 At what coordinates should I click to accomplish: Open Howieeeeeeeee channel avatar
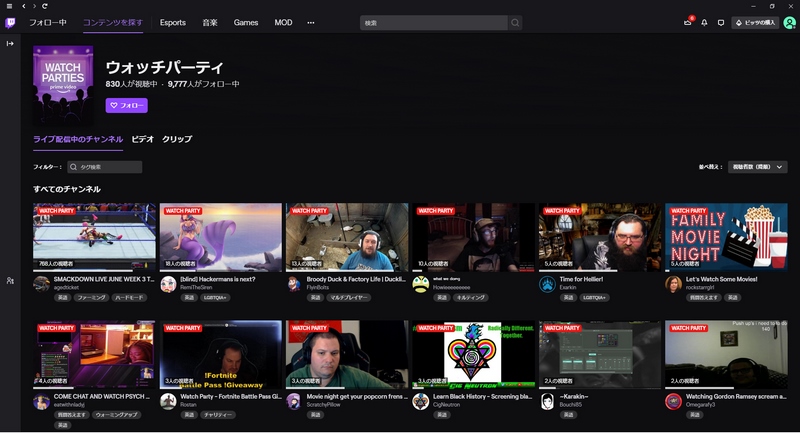coord(420,284)
